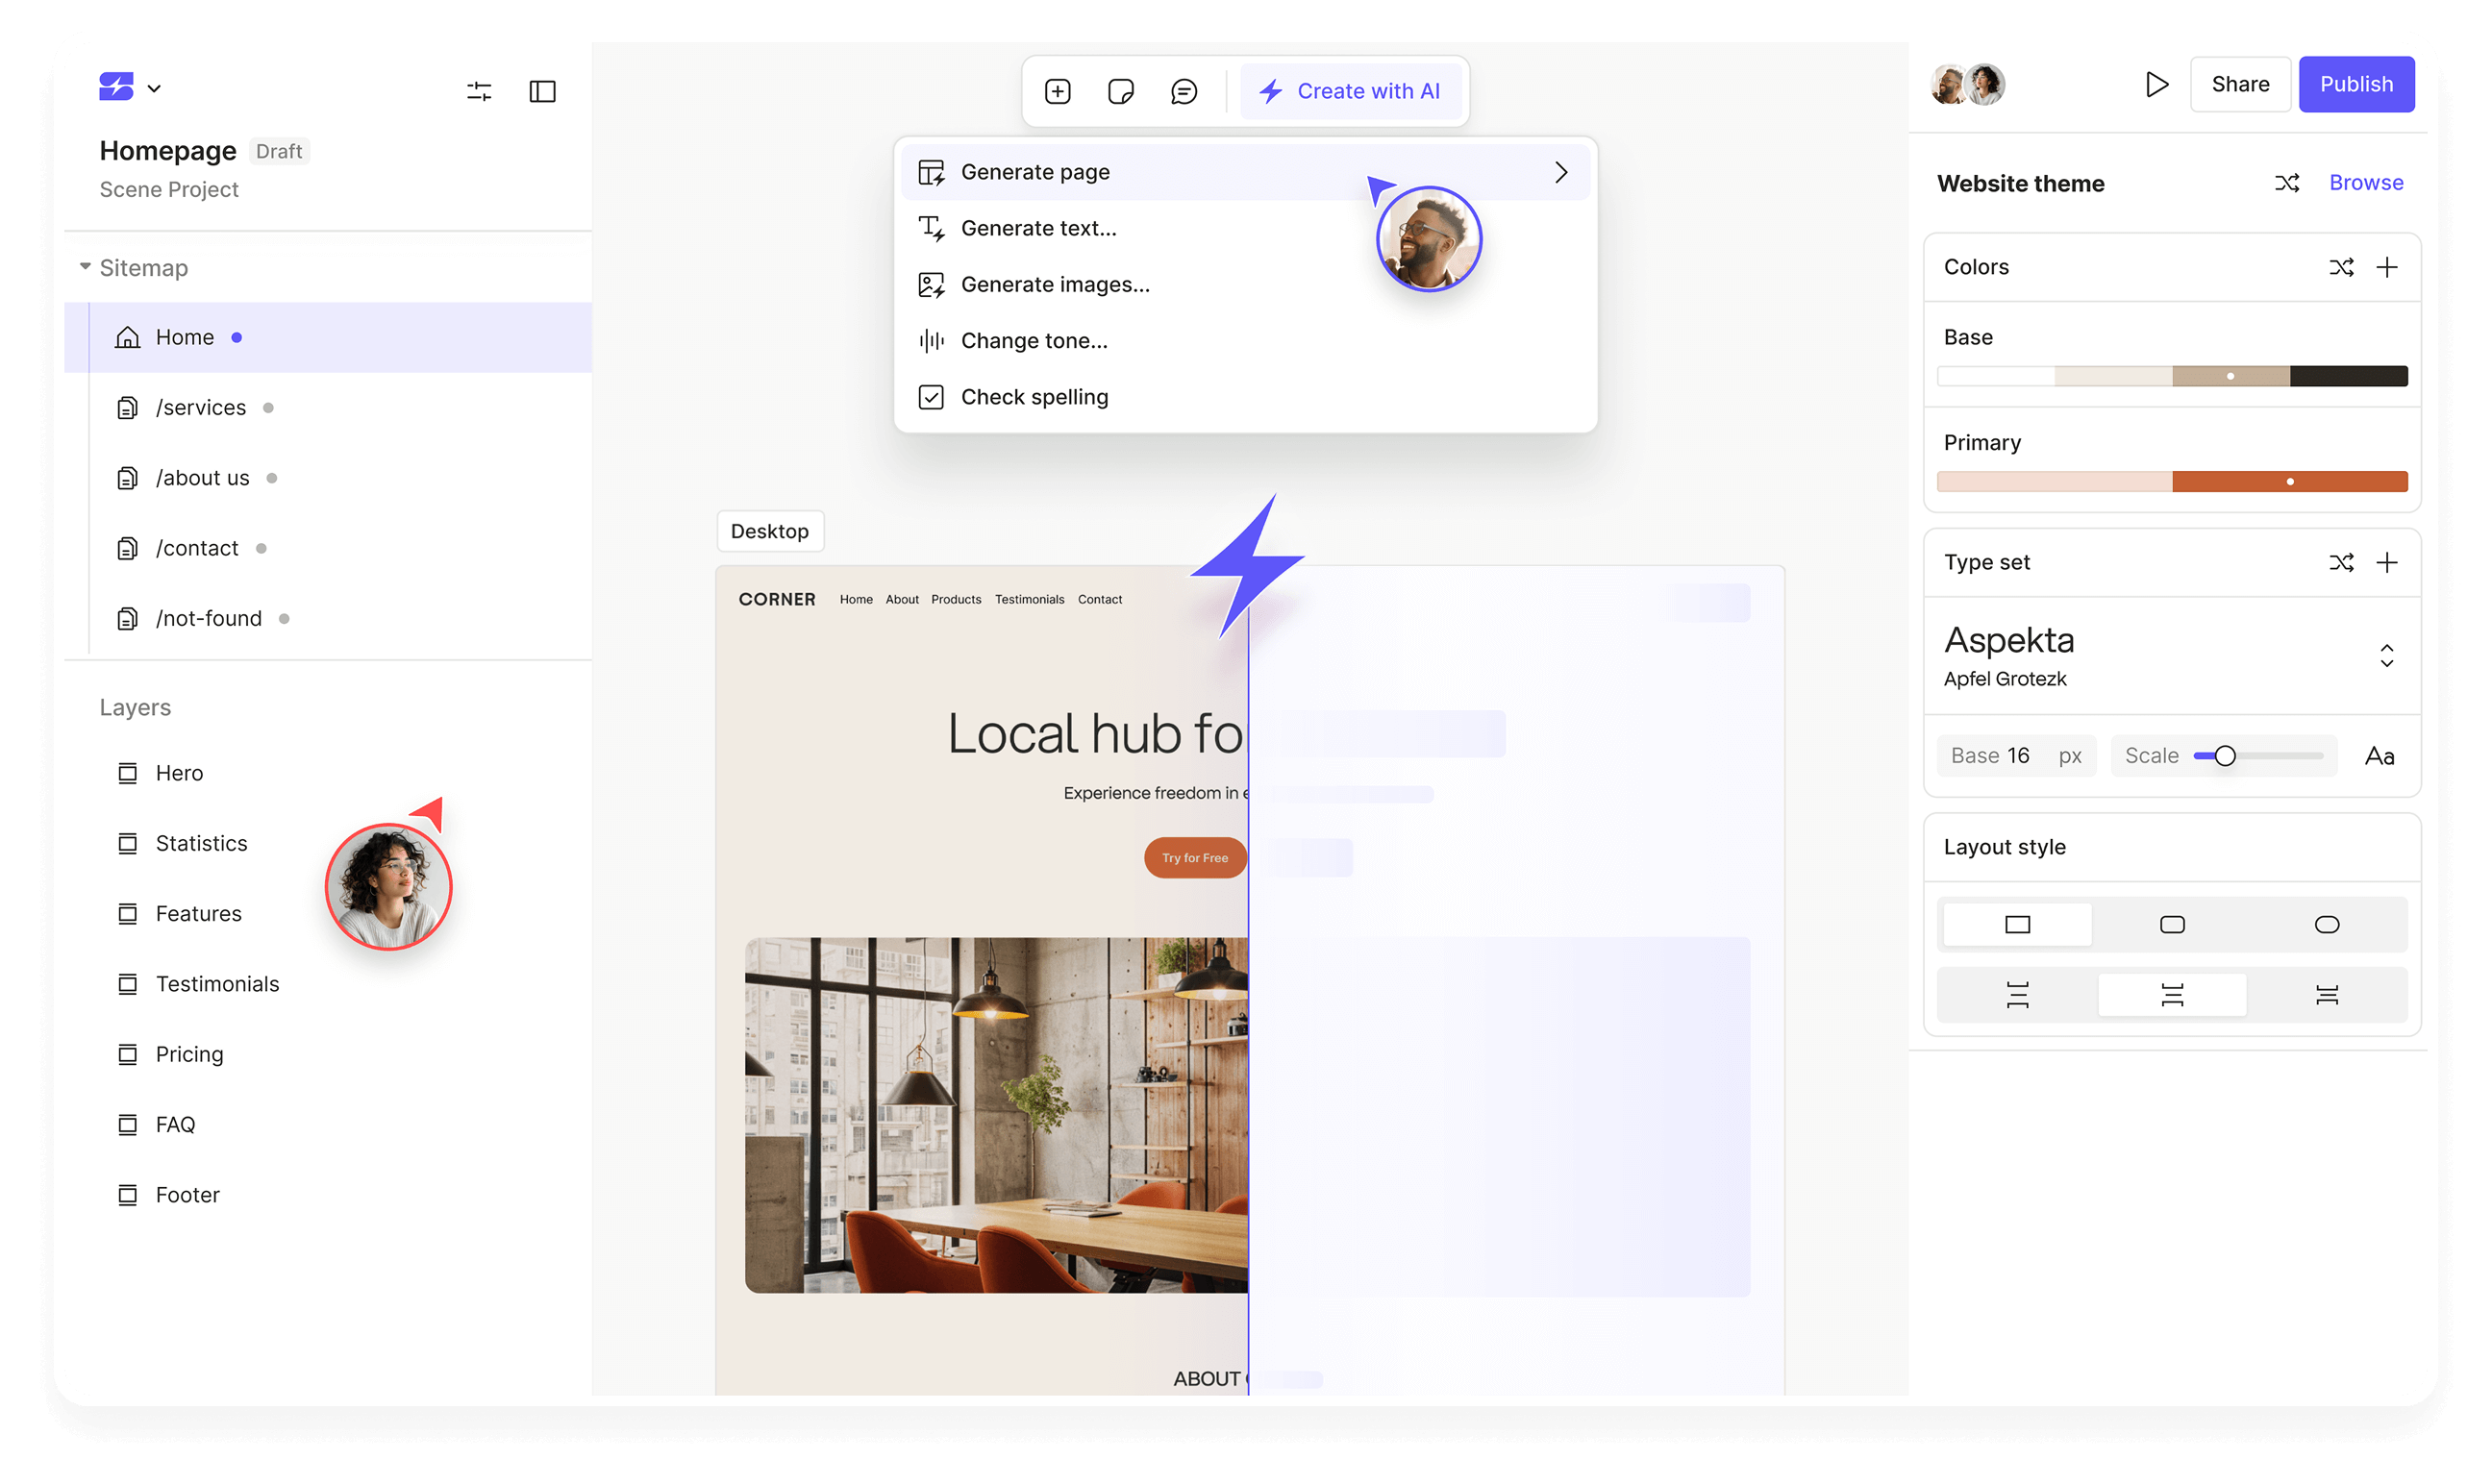Click collaborator avatars in header

[1966, 84]
